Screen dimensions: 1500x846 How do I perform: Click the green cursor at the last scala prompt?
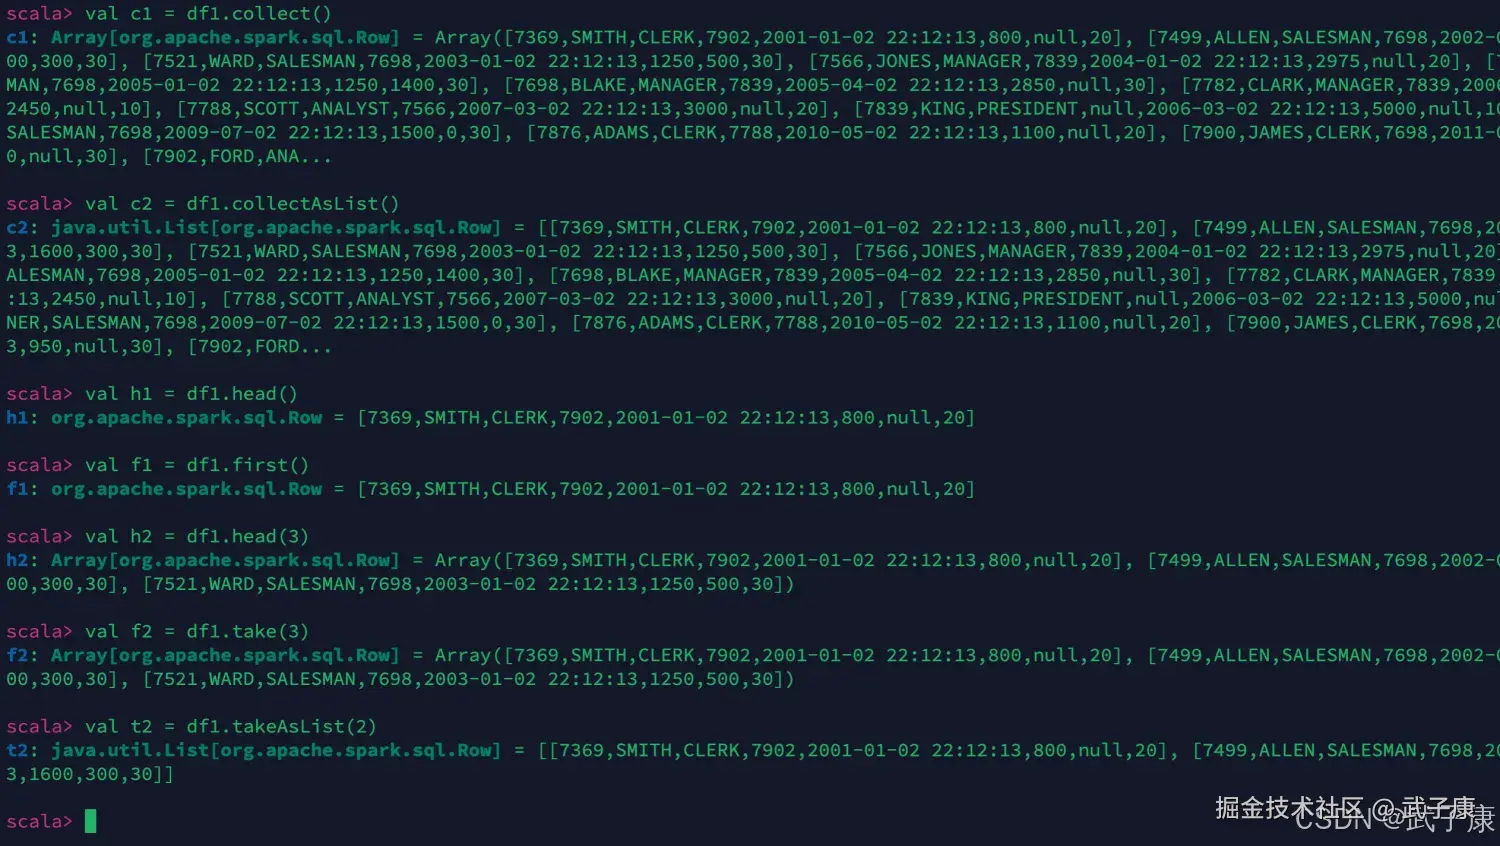tap(91, 821)
